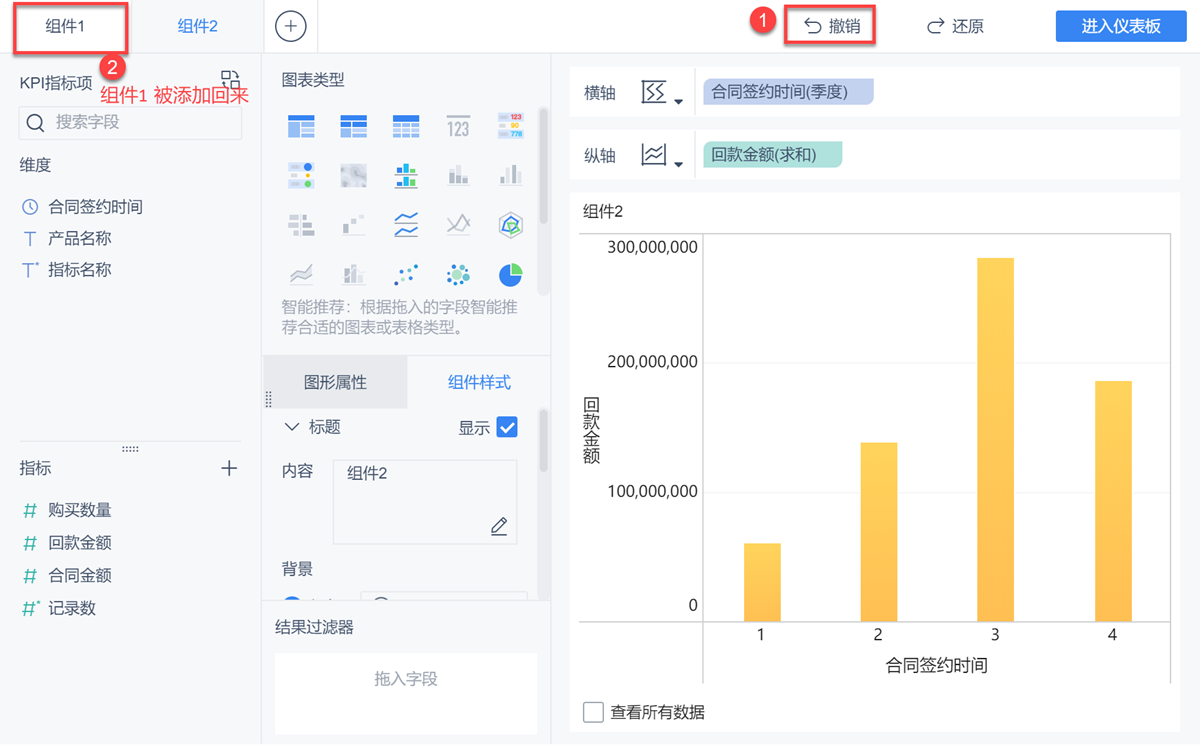1200x745 pixels.
Task: Select the pie chart type icon
Action: tap(510, 274)
